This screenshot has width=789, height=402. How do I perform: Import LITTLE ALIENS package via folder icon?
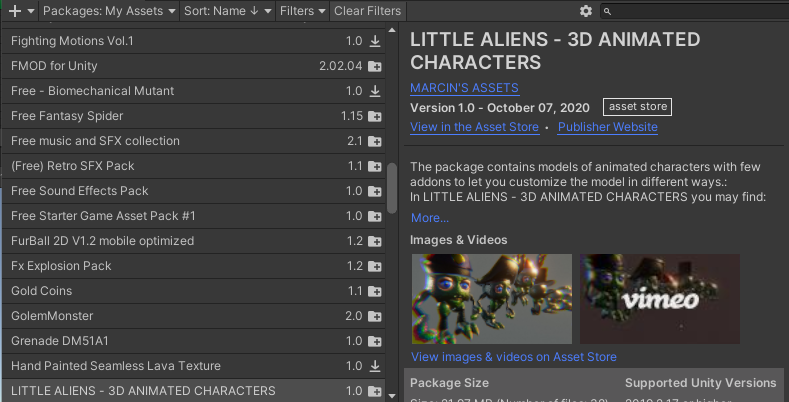tap(374, 391)
